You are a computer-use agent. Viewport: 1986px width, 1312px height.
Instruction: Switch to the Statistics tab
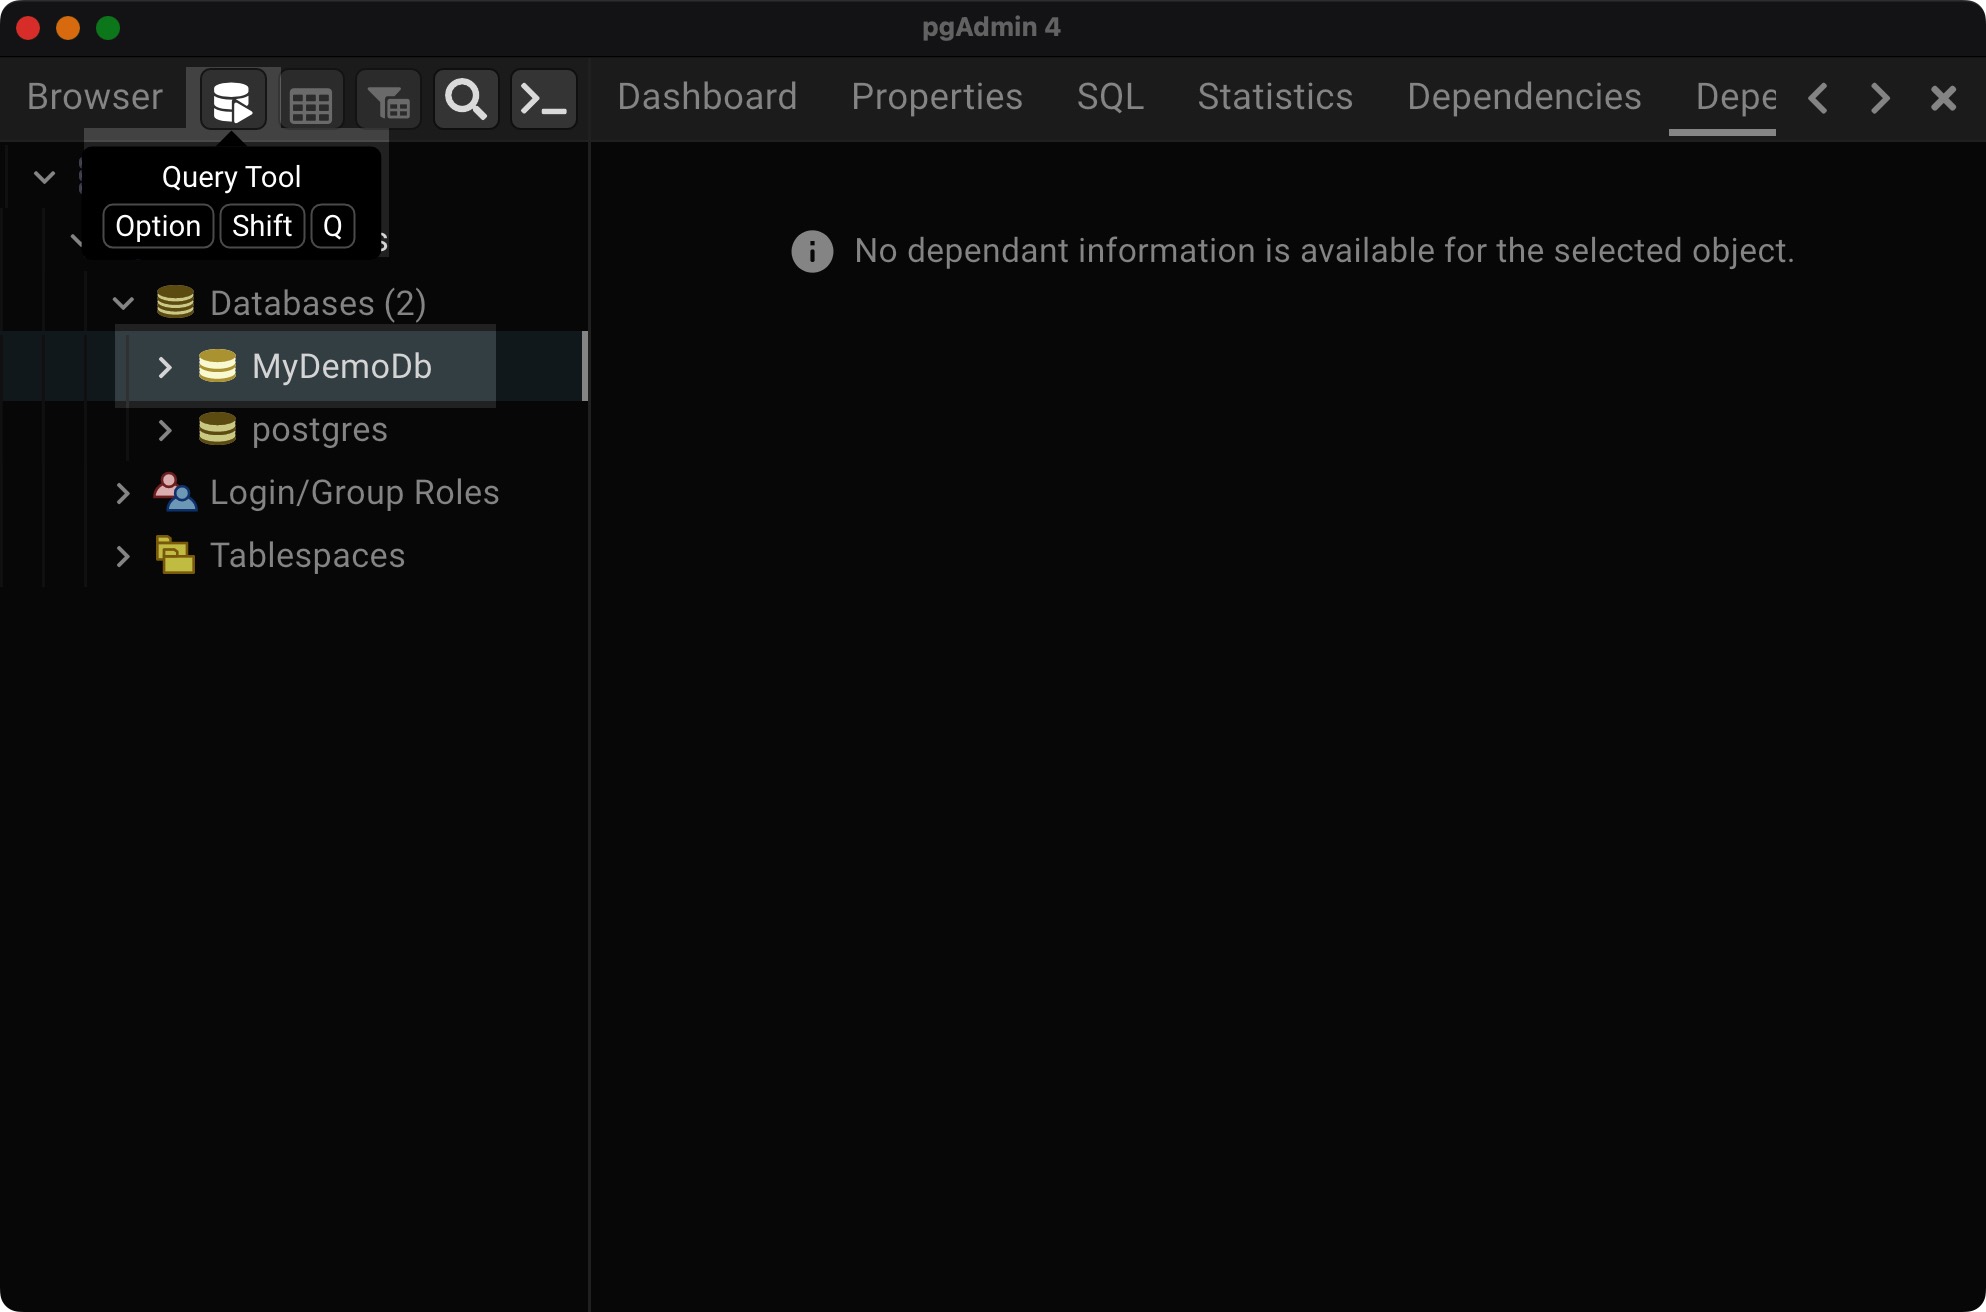point(1275,97)
